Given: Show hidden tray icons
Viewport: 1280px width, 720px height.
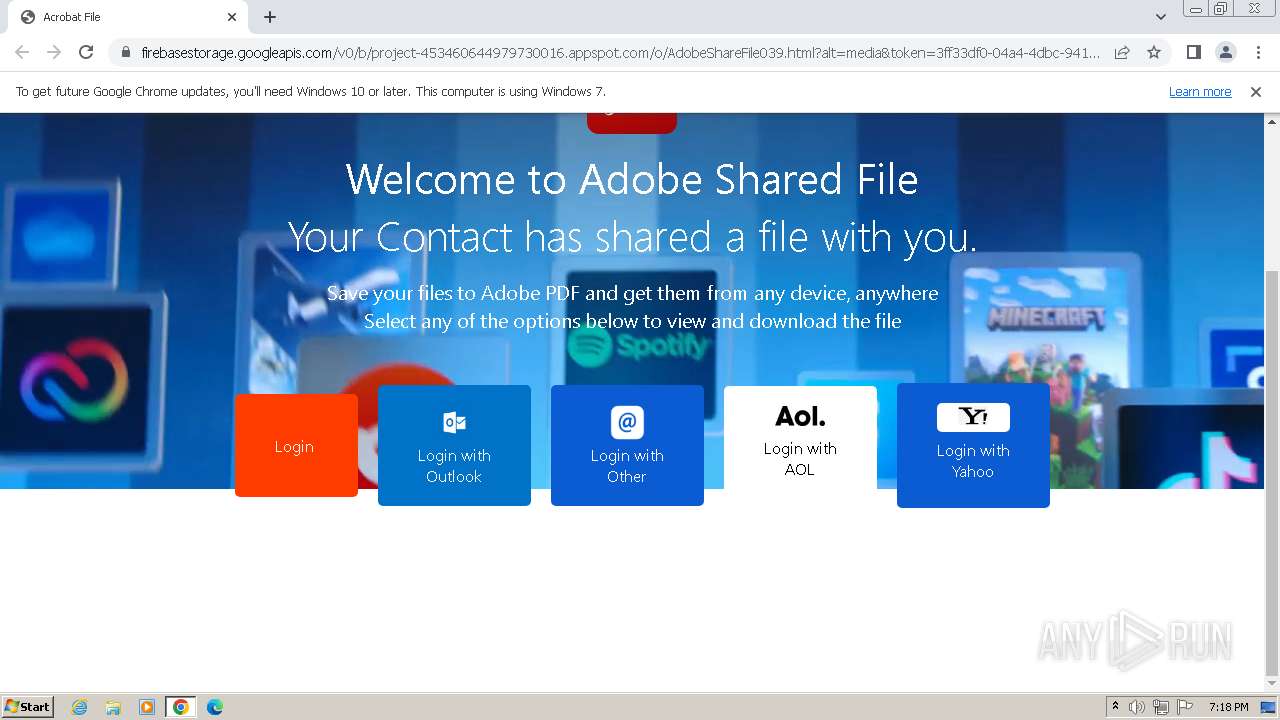Looking at the screenshot, I should click(x=1115, y=707).
